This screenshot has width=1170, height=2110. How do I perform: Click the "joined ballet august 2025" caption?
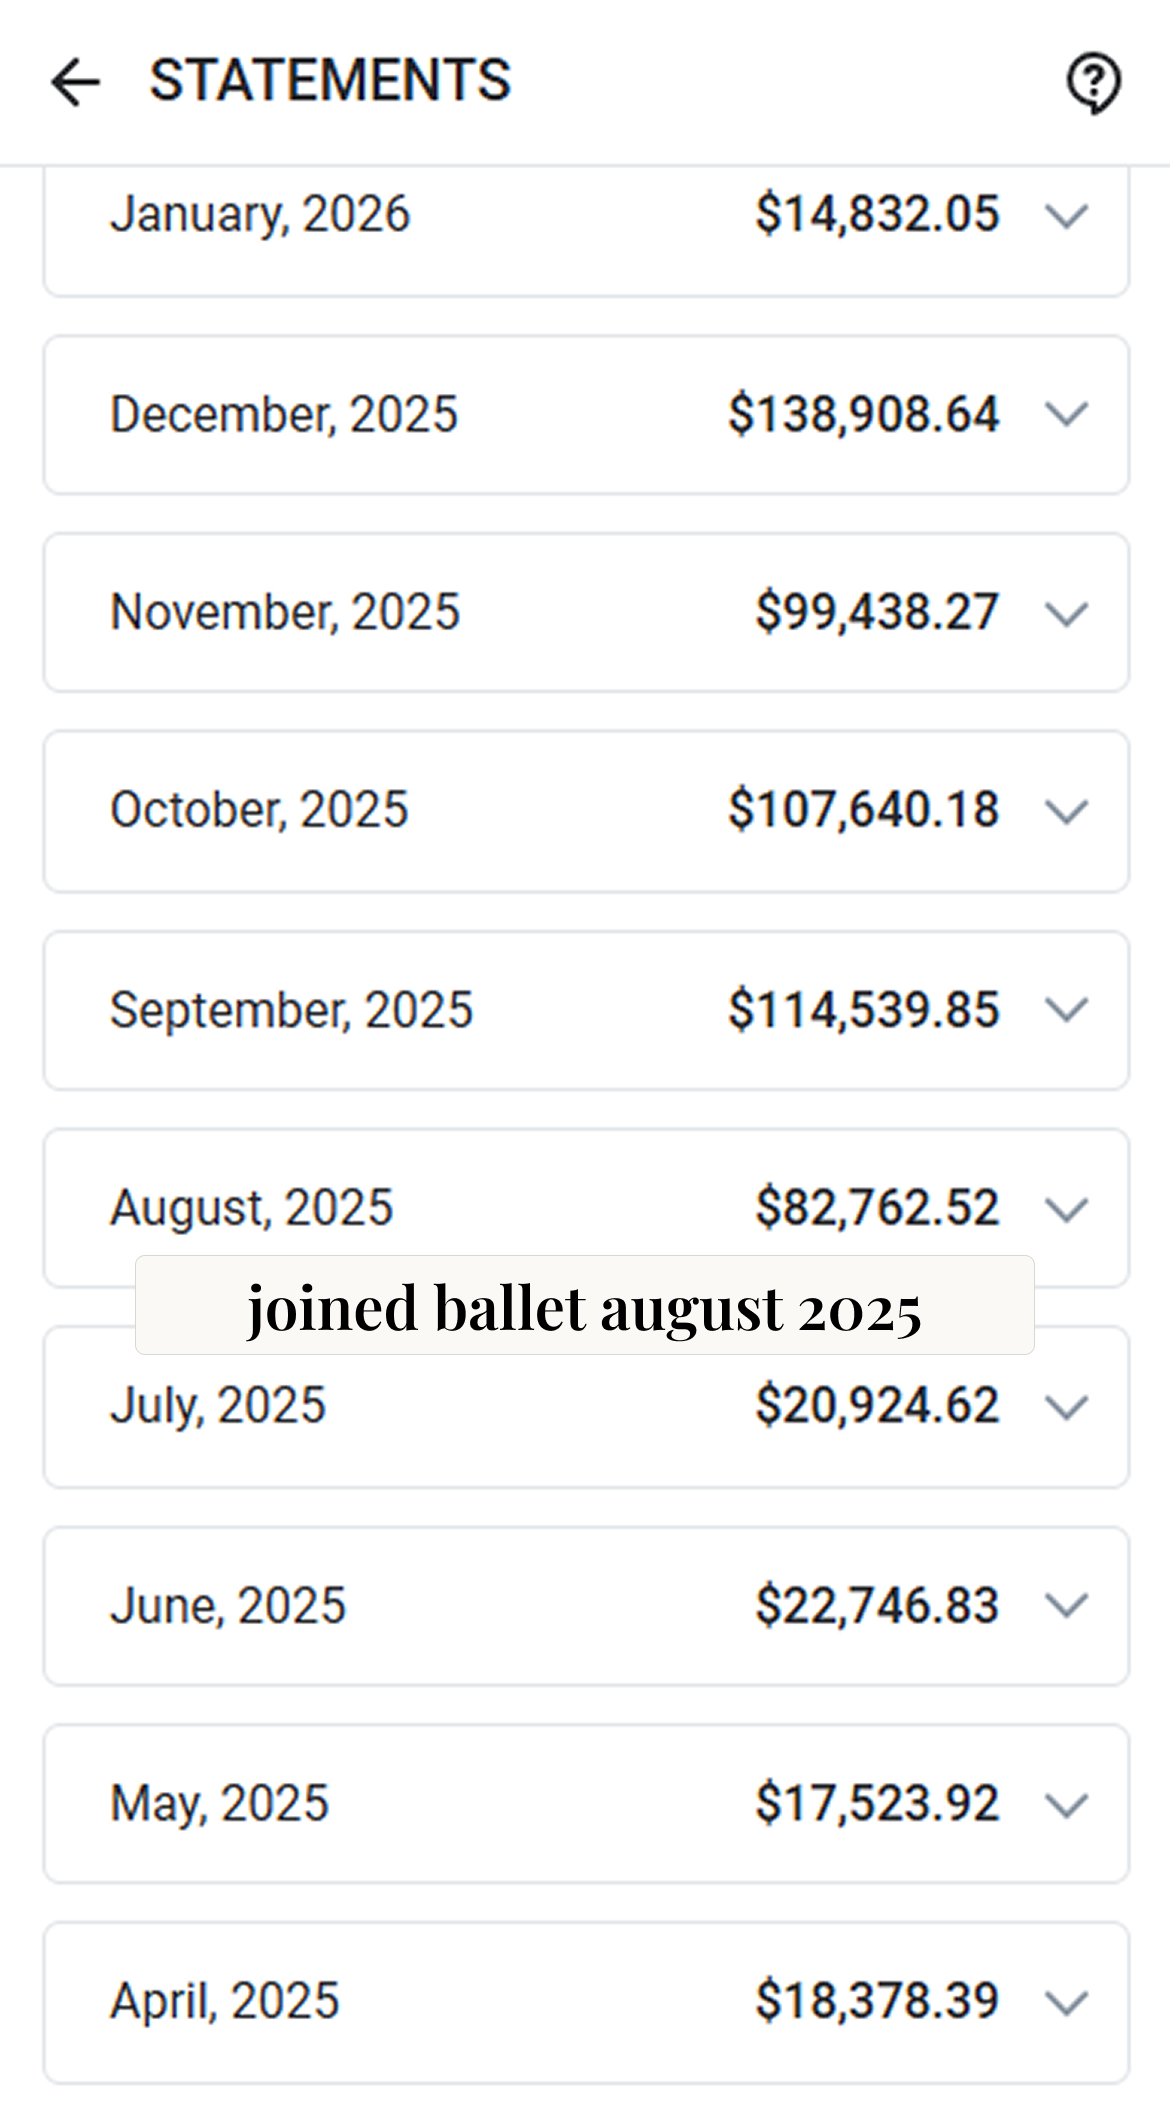pyautogui.click(x=584, y=1306)
